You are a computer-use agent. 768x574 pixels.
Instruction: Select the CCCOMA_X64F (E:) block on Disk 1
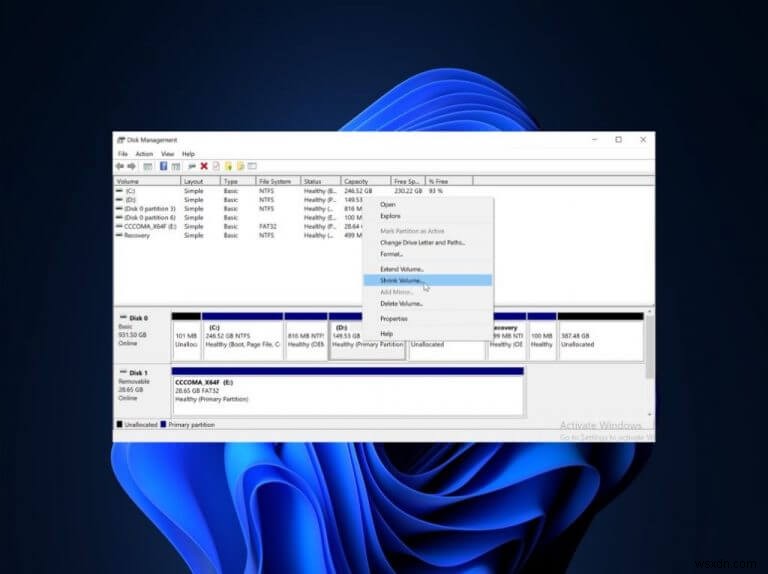348,391
